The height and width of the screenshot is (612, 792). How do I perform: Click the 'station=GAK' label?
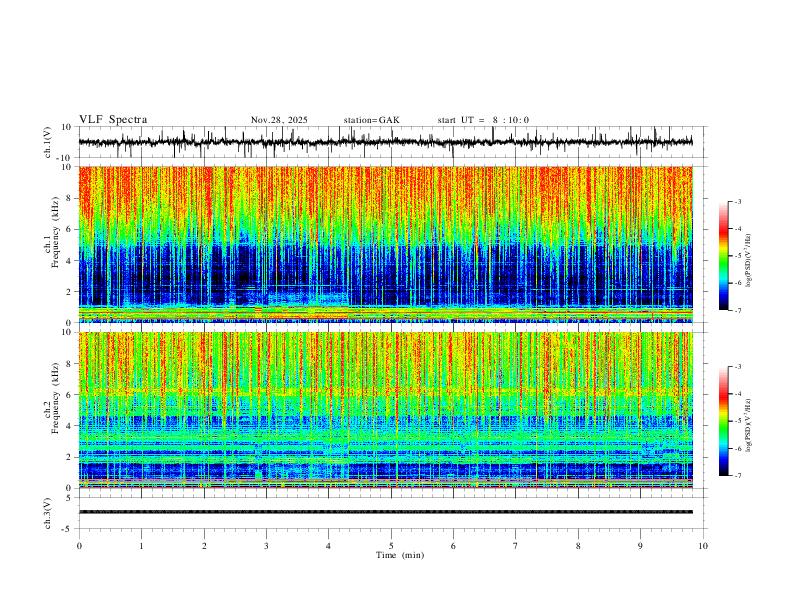tap(371, 120)
